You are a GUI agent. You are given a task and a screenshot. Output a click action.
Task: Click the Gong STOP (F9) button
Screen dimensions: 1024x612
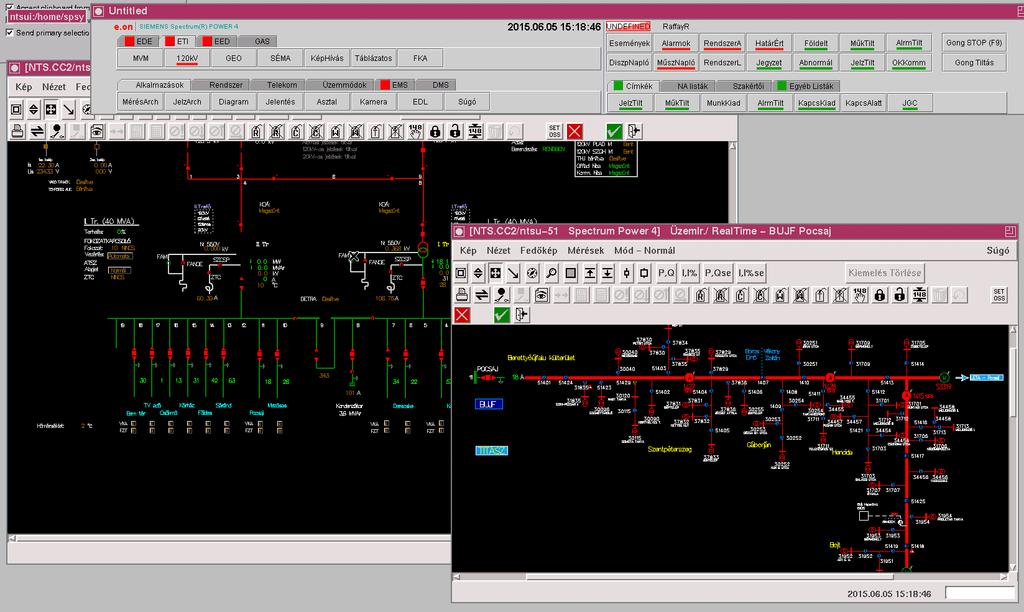pos(974,43)
